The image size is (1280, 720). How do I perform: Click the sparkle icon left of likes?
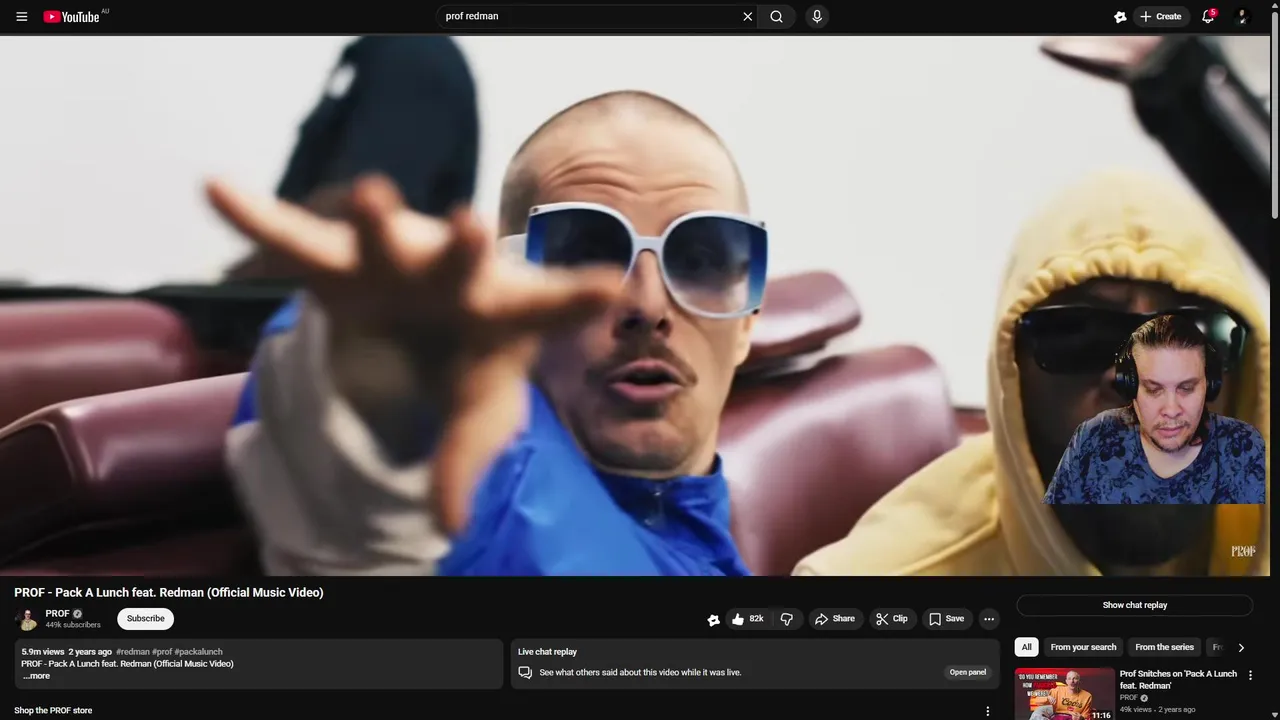click(713, 619)
